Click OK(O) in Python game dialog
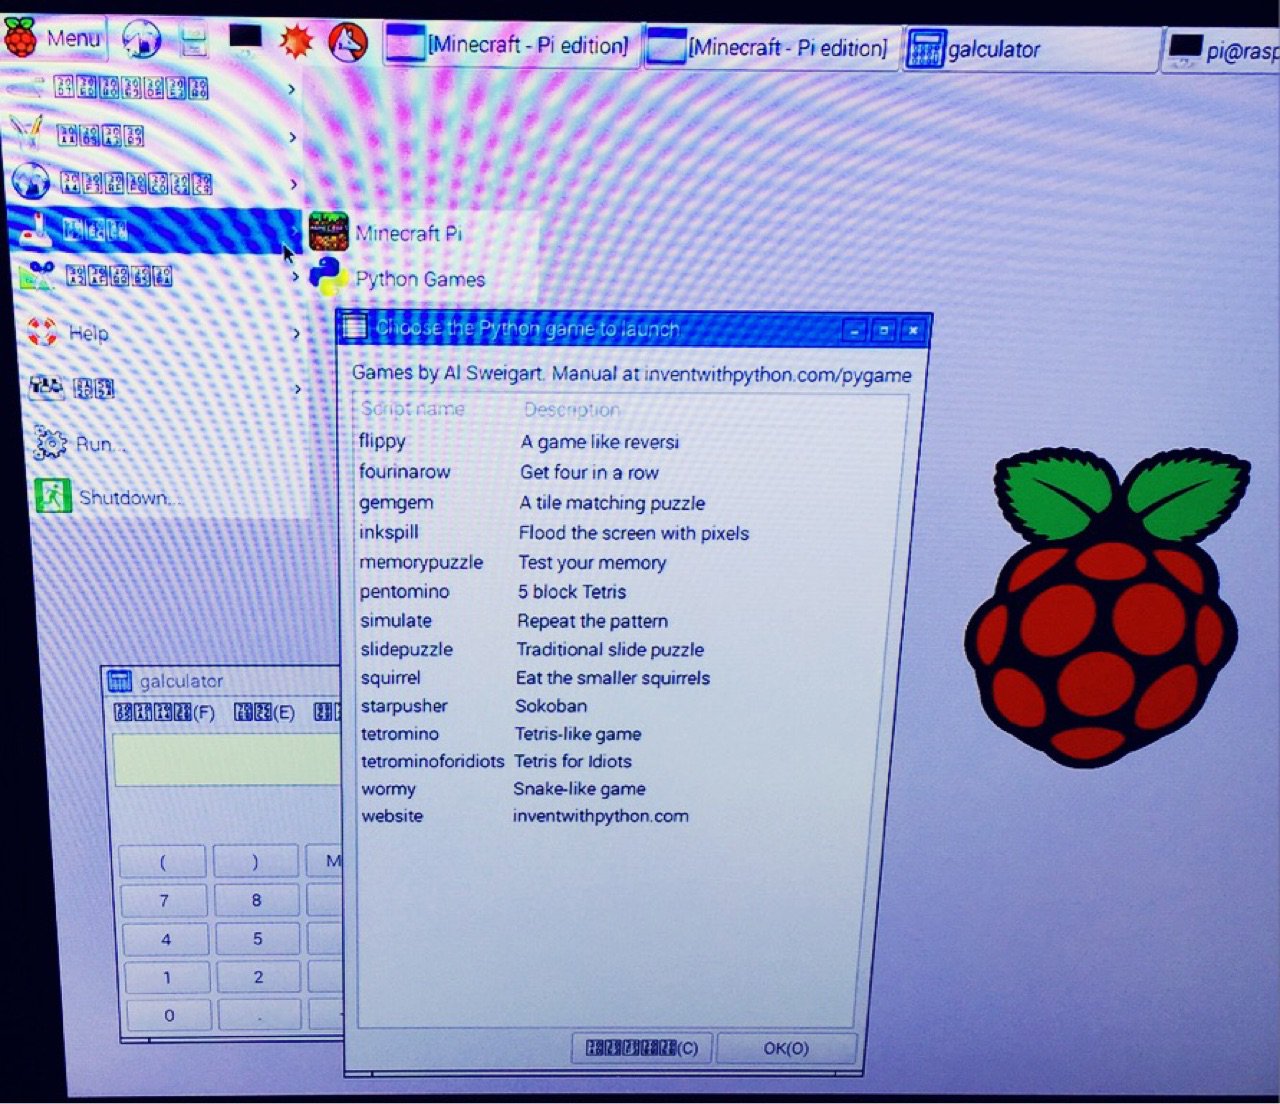The height and width of the screenshot is (1104, 1280). (x=786, y=1048)
